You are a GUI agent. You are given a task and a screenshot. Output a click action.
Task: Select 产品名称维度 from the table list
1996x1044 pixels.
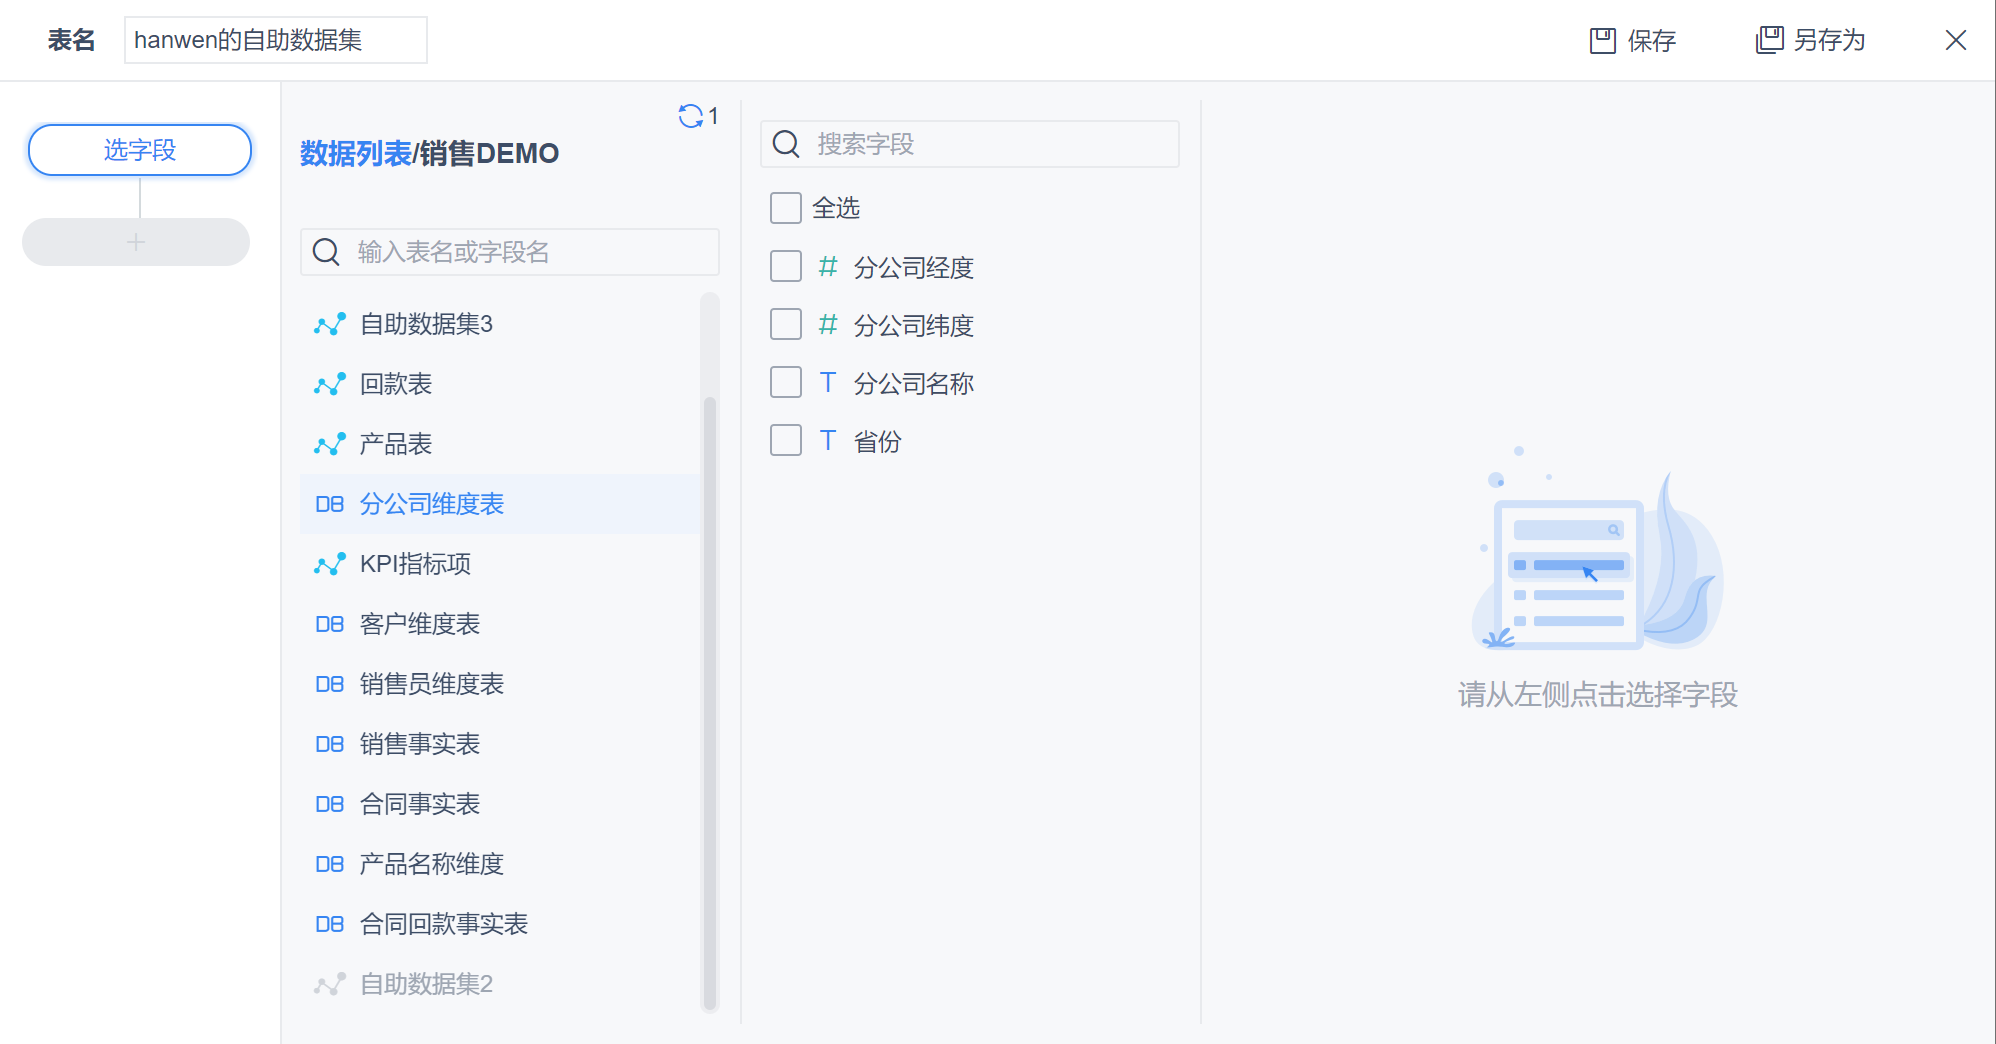point(432,864)
